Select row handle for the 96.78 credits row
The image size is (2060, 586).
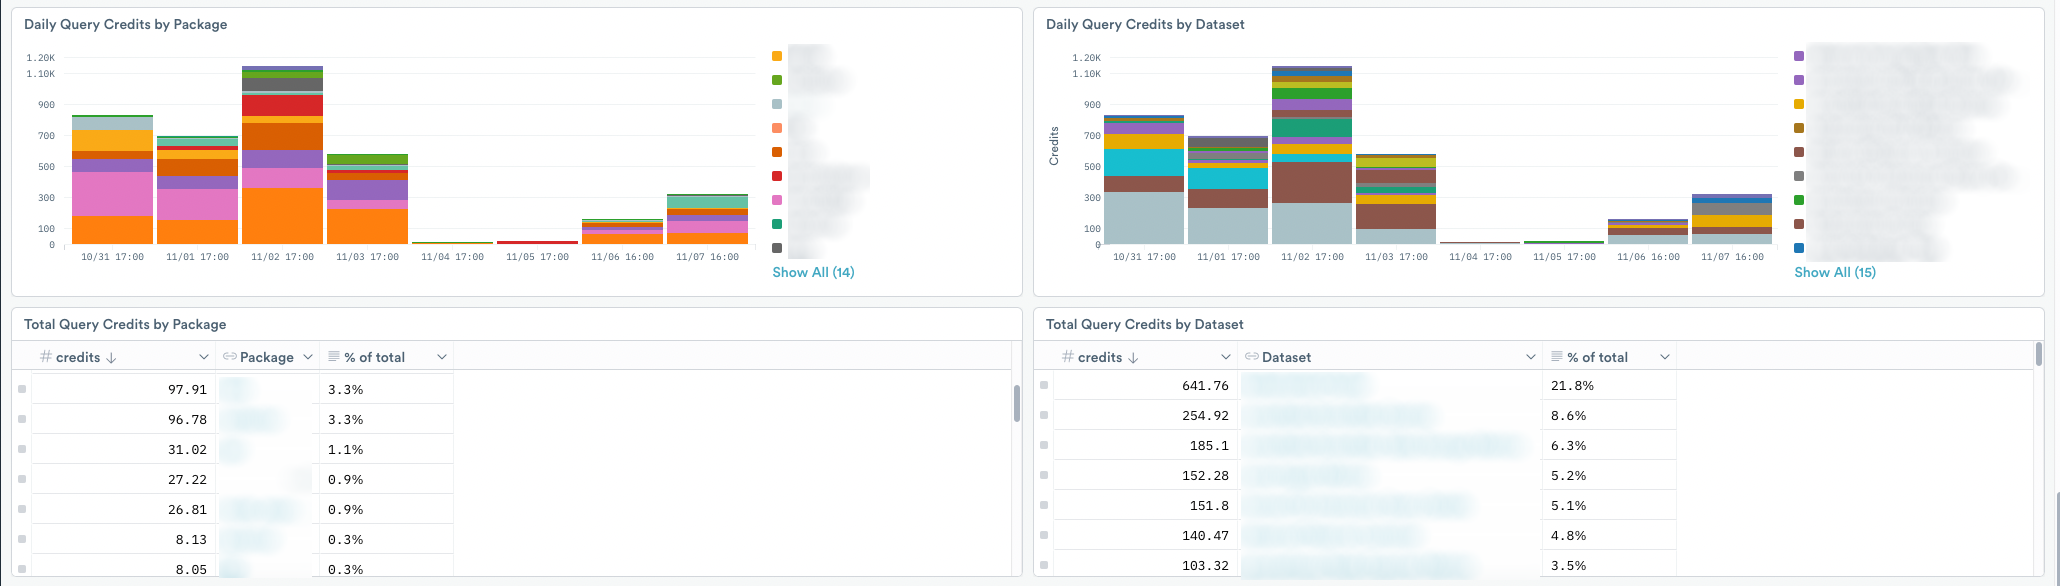pos(22,419)
